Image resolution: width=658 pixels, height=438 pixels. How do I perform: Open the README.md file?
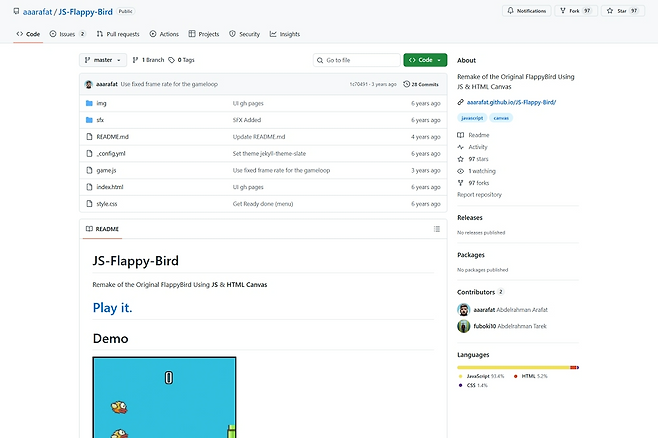tap(112, 137)
